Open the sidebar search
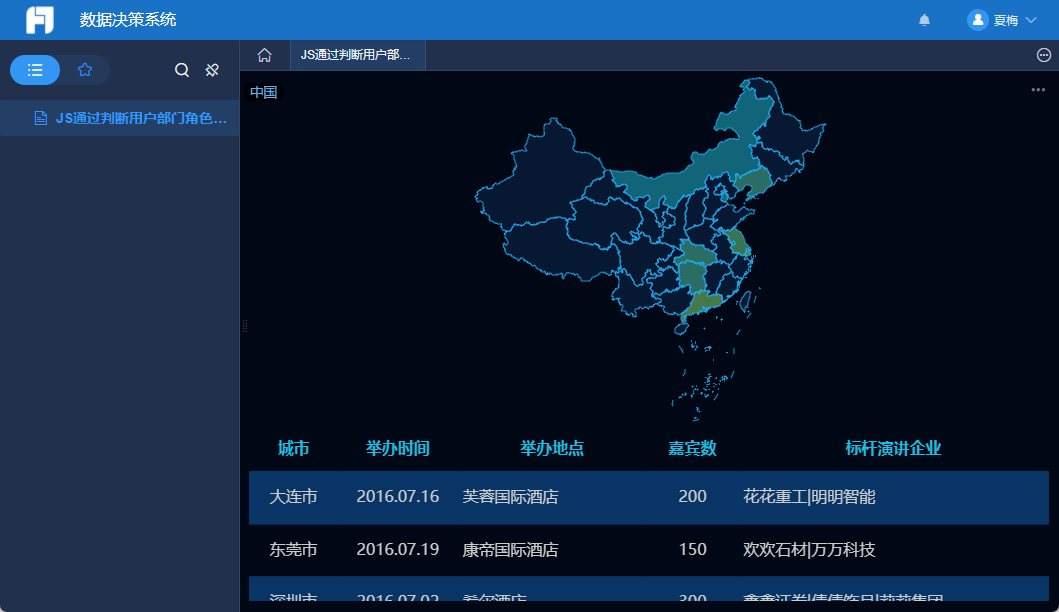1059x612 pixels. [182, 70]
